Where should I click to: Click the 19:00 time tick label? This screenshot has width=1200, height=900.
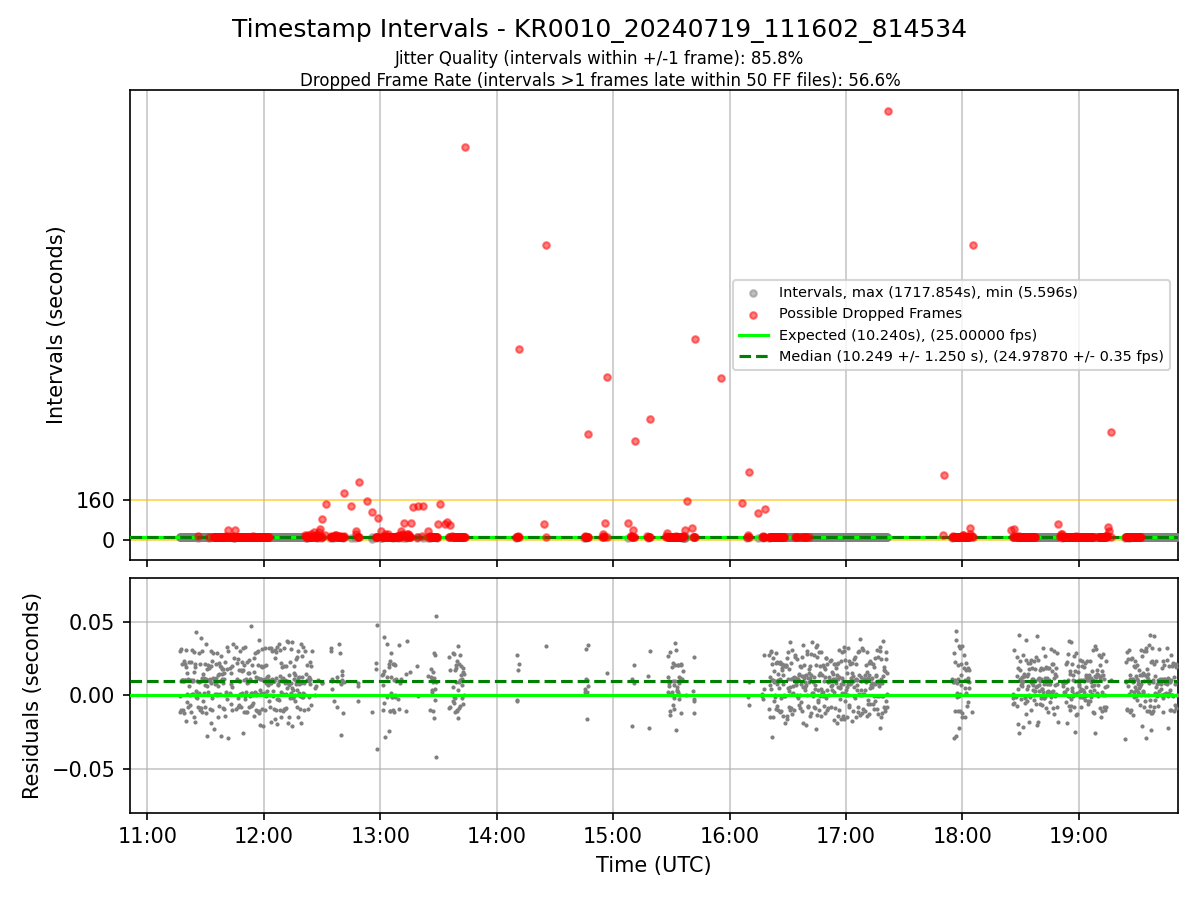[x=1079, y=835]
